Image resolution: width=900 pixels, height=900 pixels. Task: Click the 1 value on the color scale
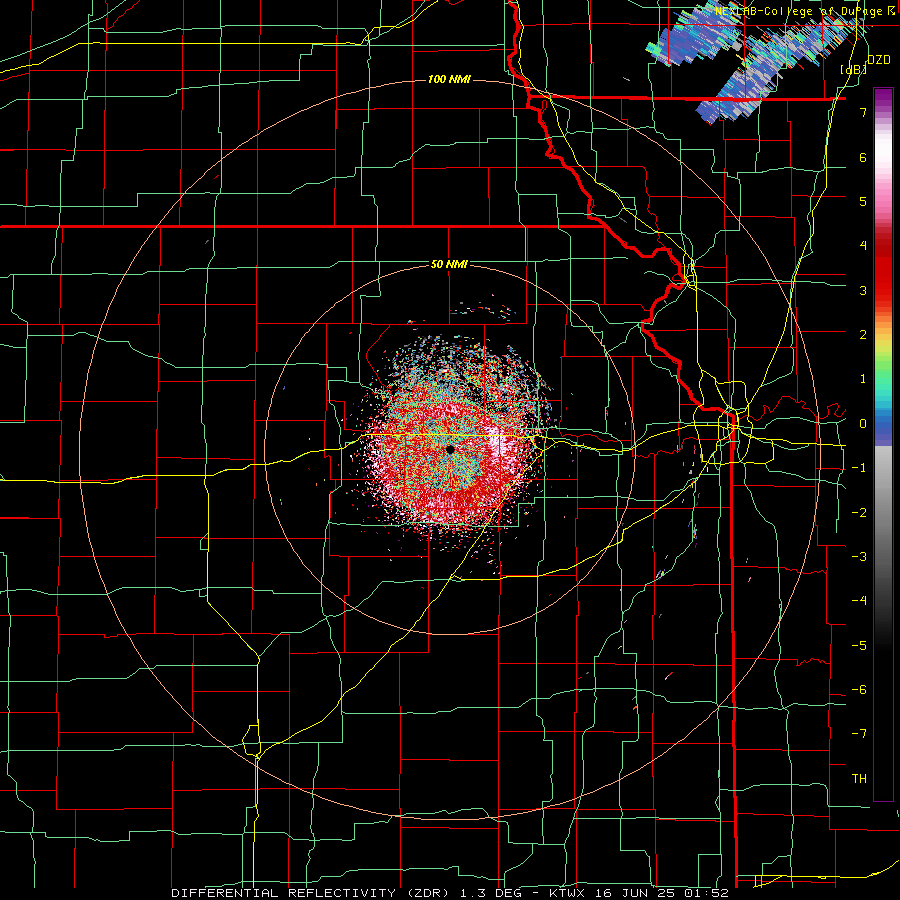863,379
